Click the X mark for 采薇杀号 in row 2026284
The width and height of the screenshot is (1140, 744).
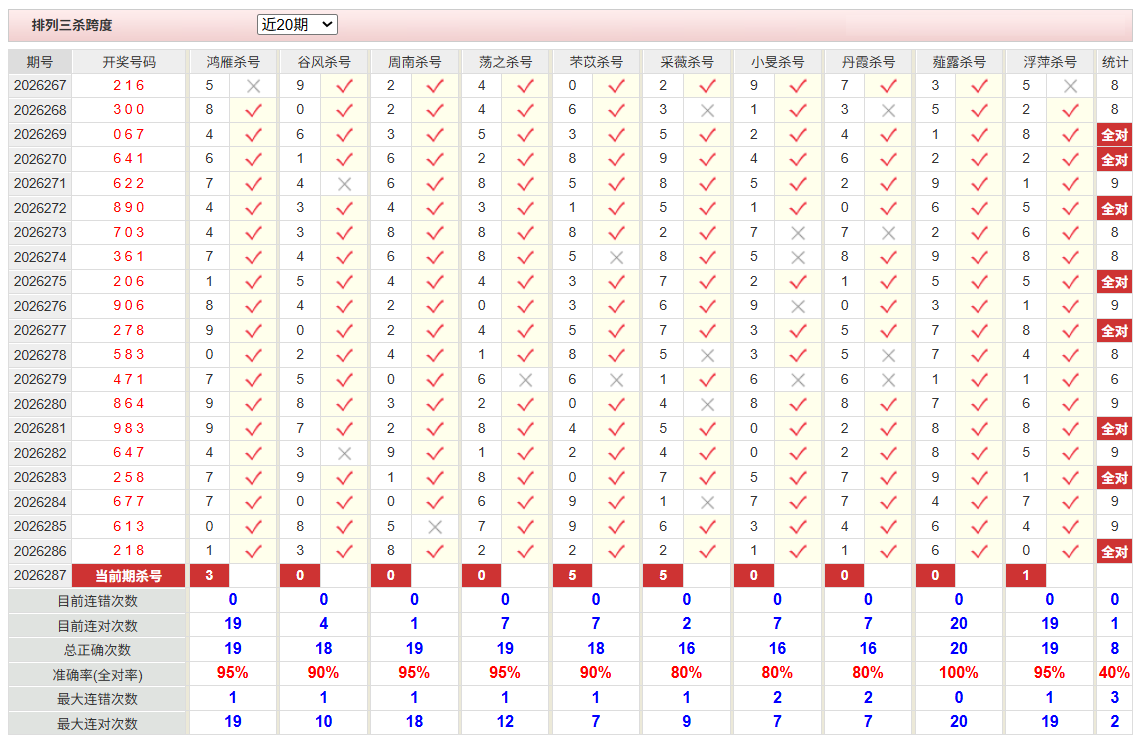coord(707,503)
